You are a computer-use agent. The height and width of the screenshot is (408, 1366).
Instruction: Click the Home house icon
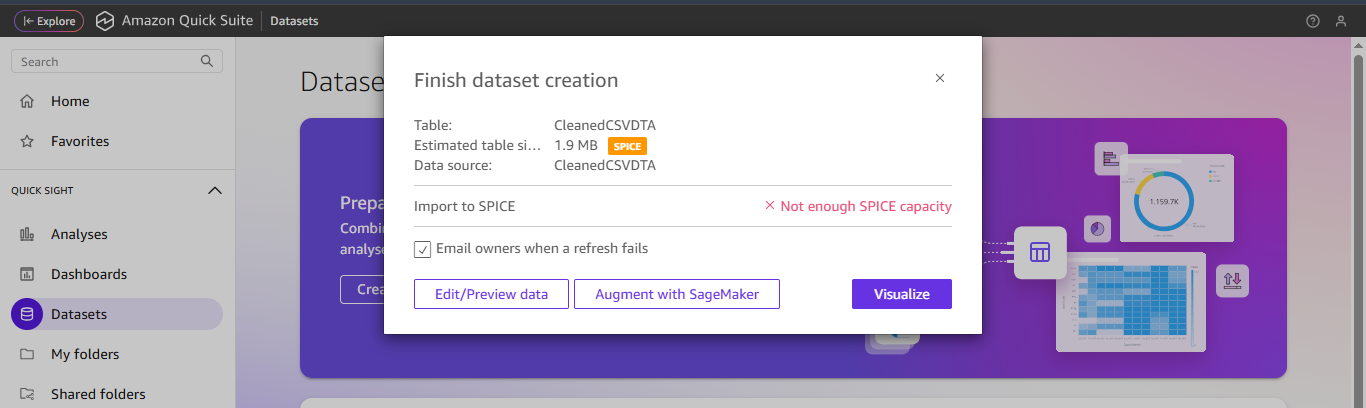pos(28,101)
